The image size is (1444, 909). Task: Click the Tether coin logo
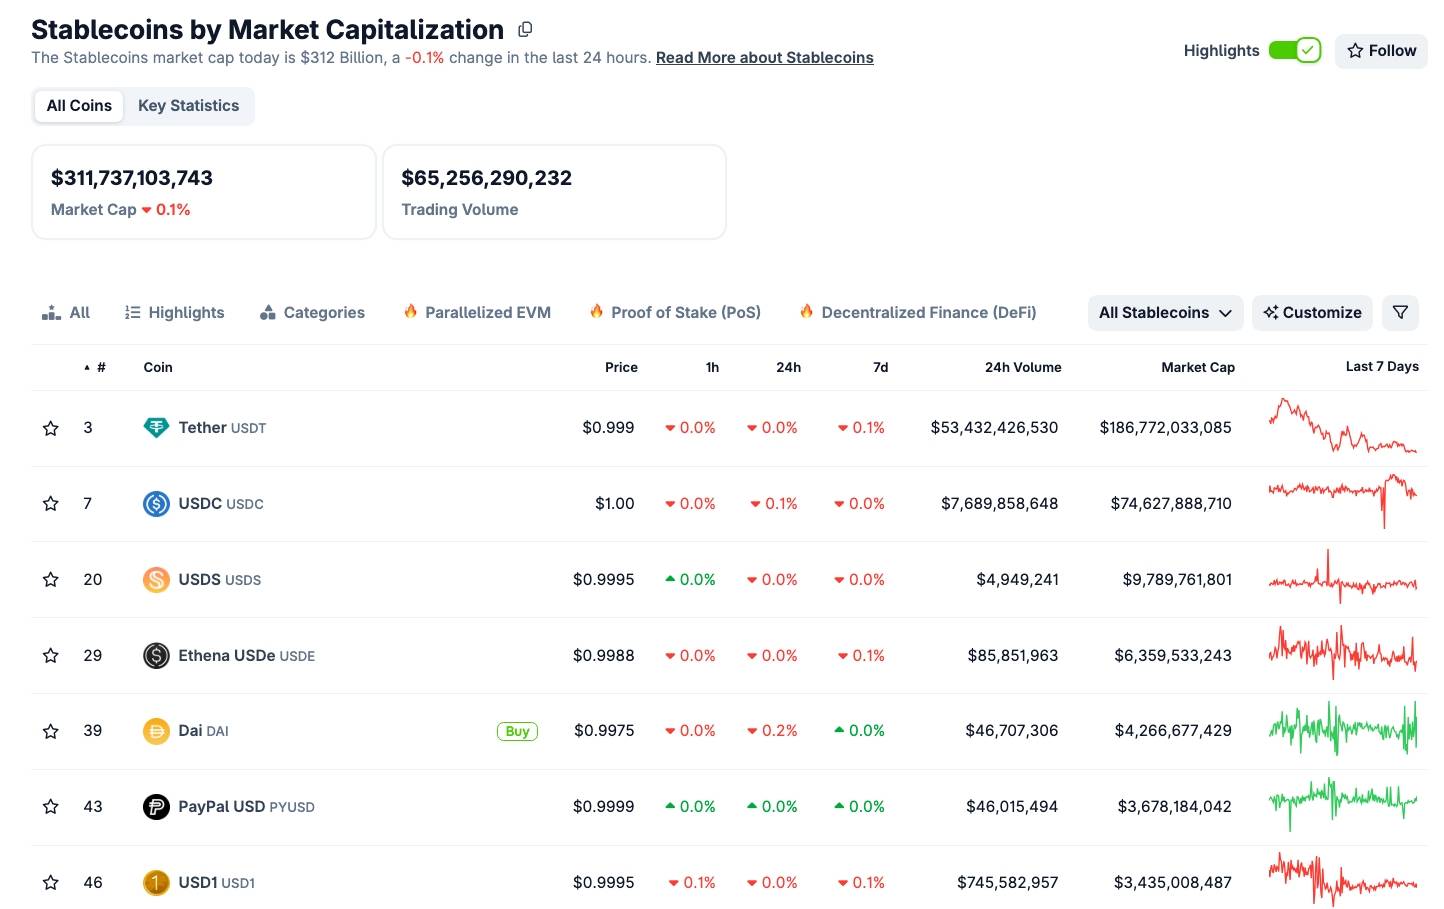click(x=156, y=428)
